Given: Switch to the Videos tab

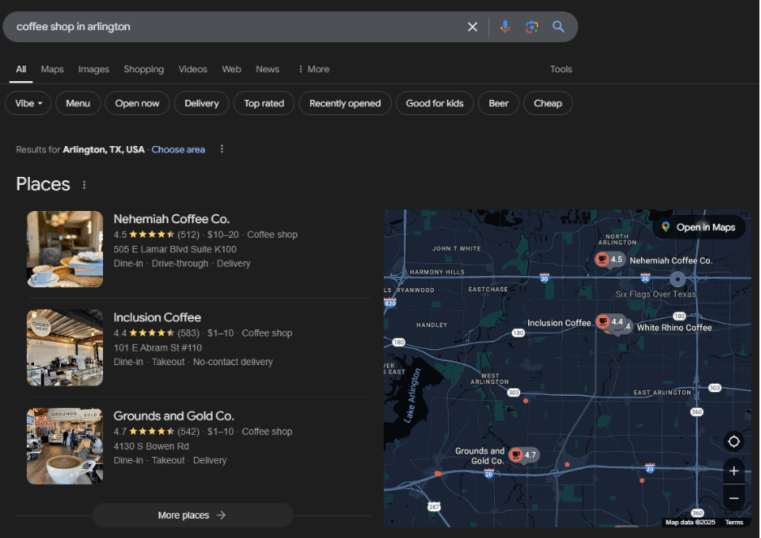Looking at the screenshot, I should (x=193, y=69).
